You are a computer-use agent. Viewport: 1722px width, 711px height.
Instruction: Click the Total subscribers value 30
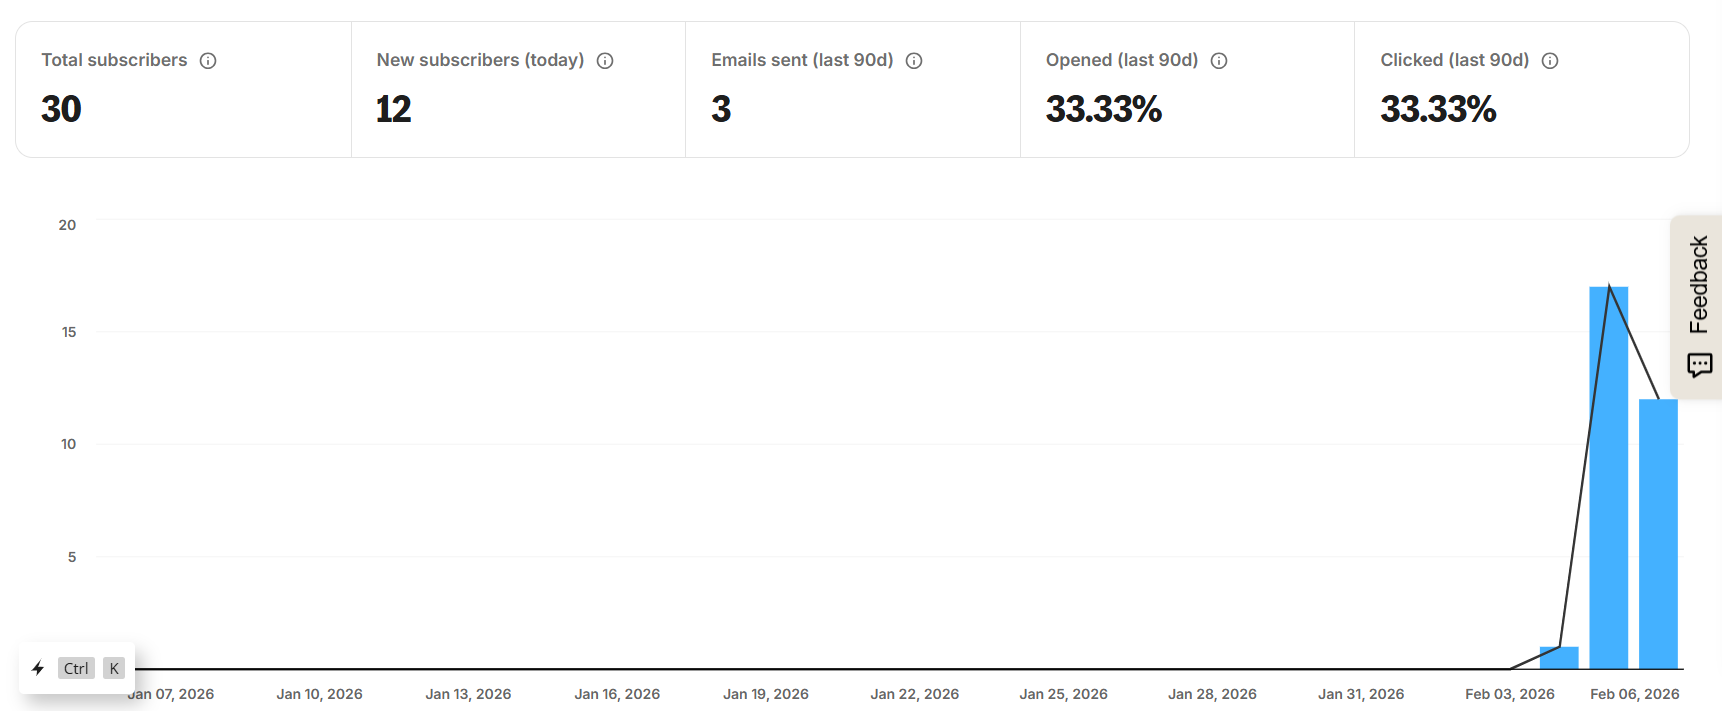(x=61, y=109)
